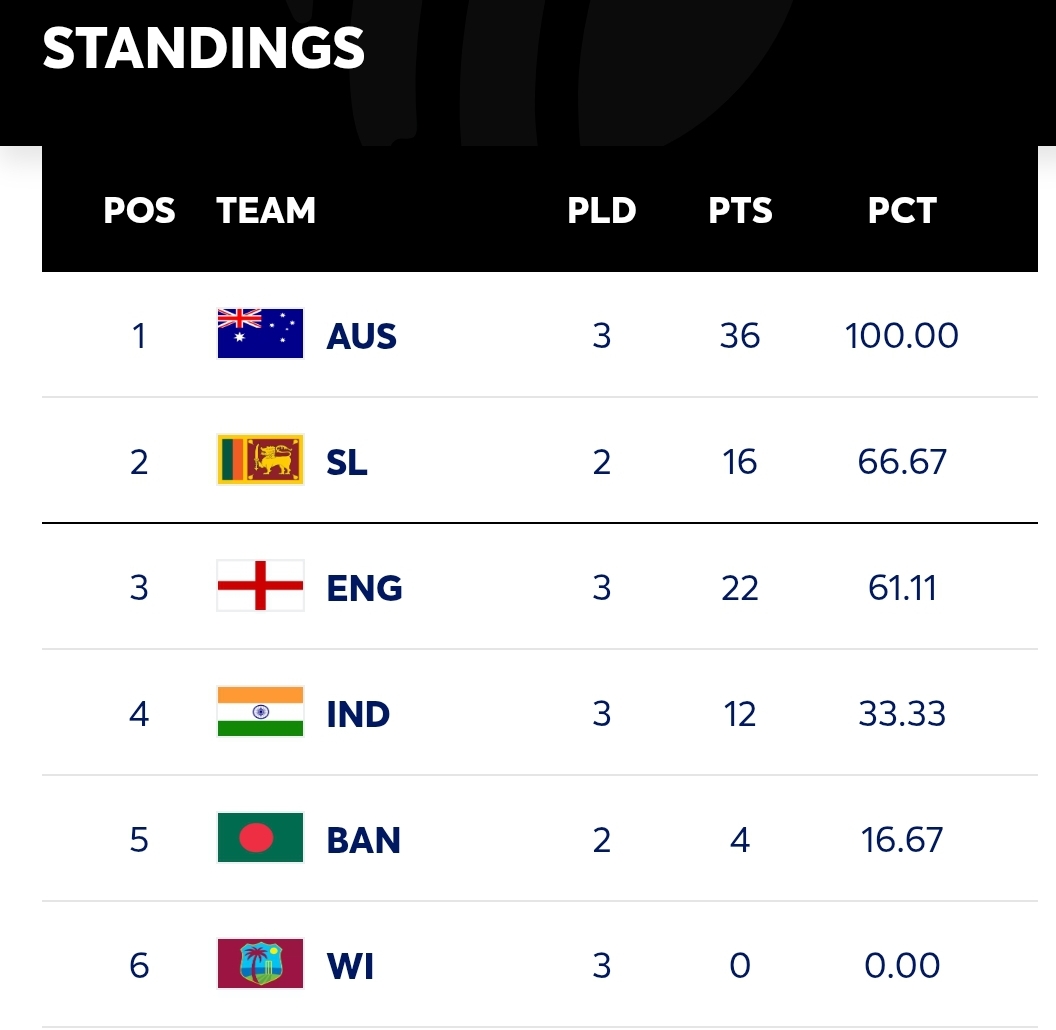Sort by the PLD column header
Viewport: 1056px width, 1030px height.
point(601,210)
